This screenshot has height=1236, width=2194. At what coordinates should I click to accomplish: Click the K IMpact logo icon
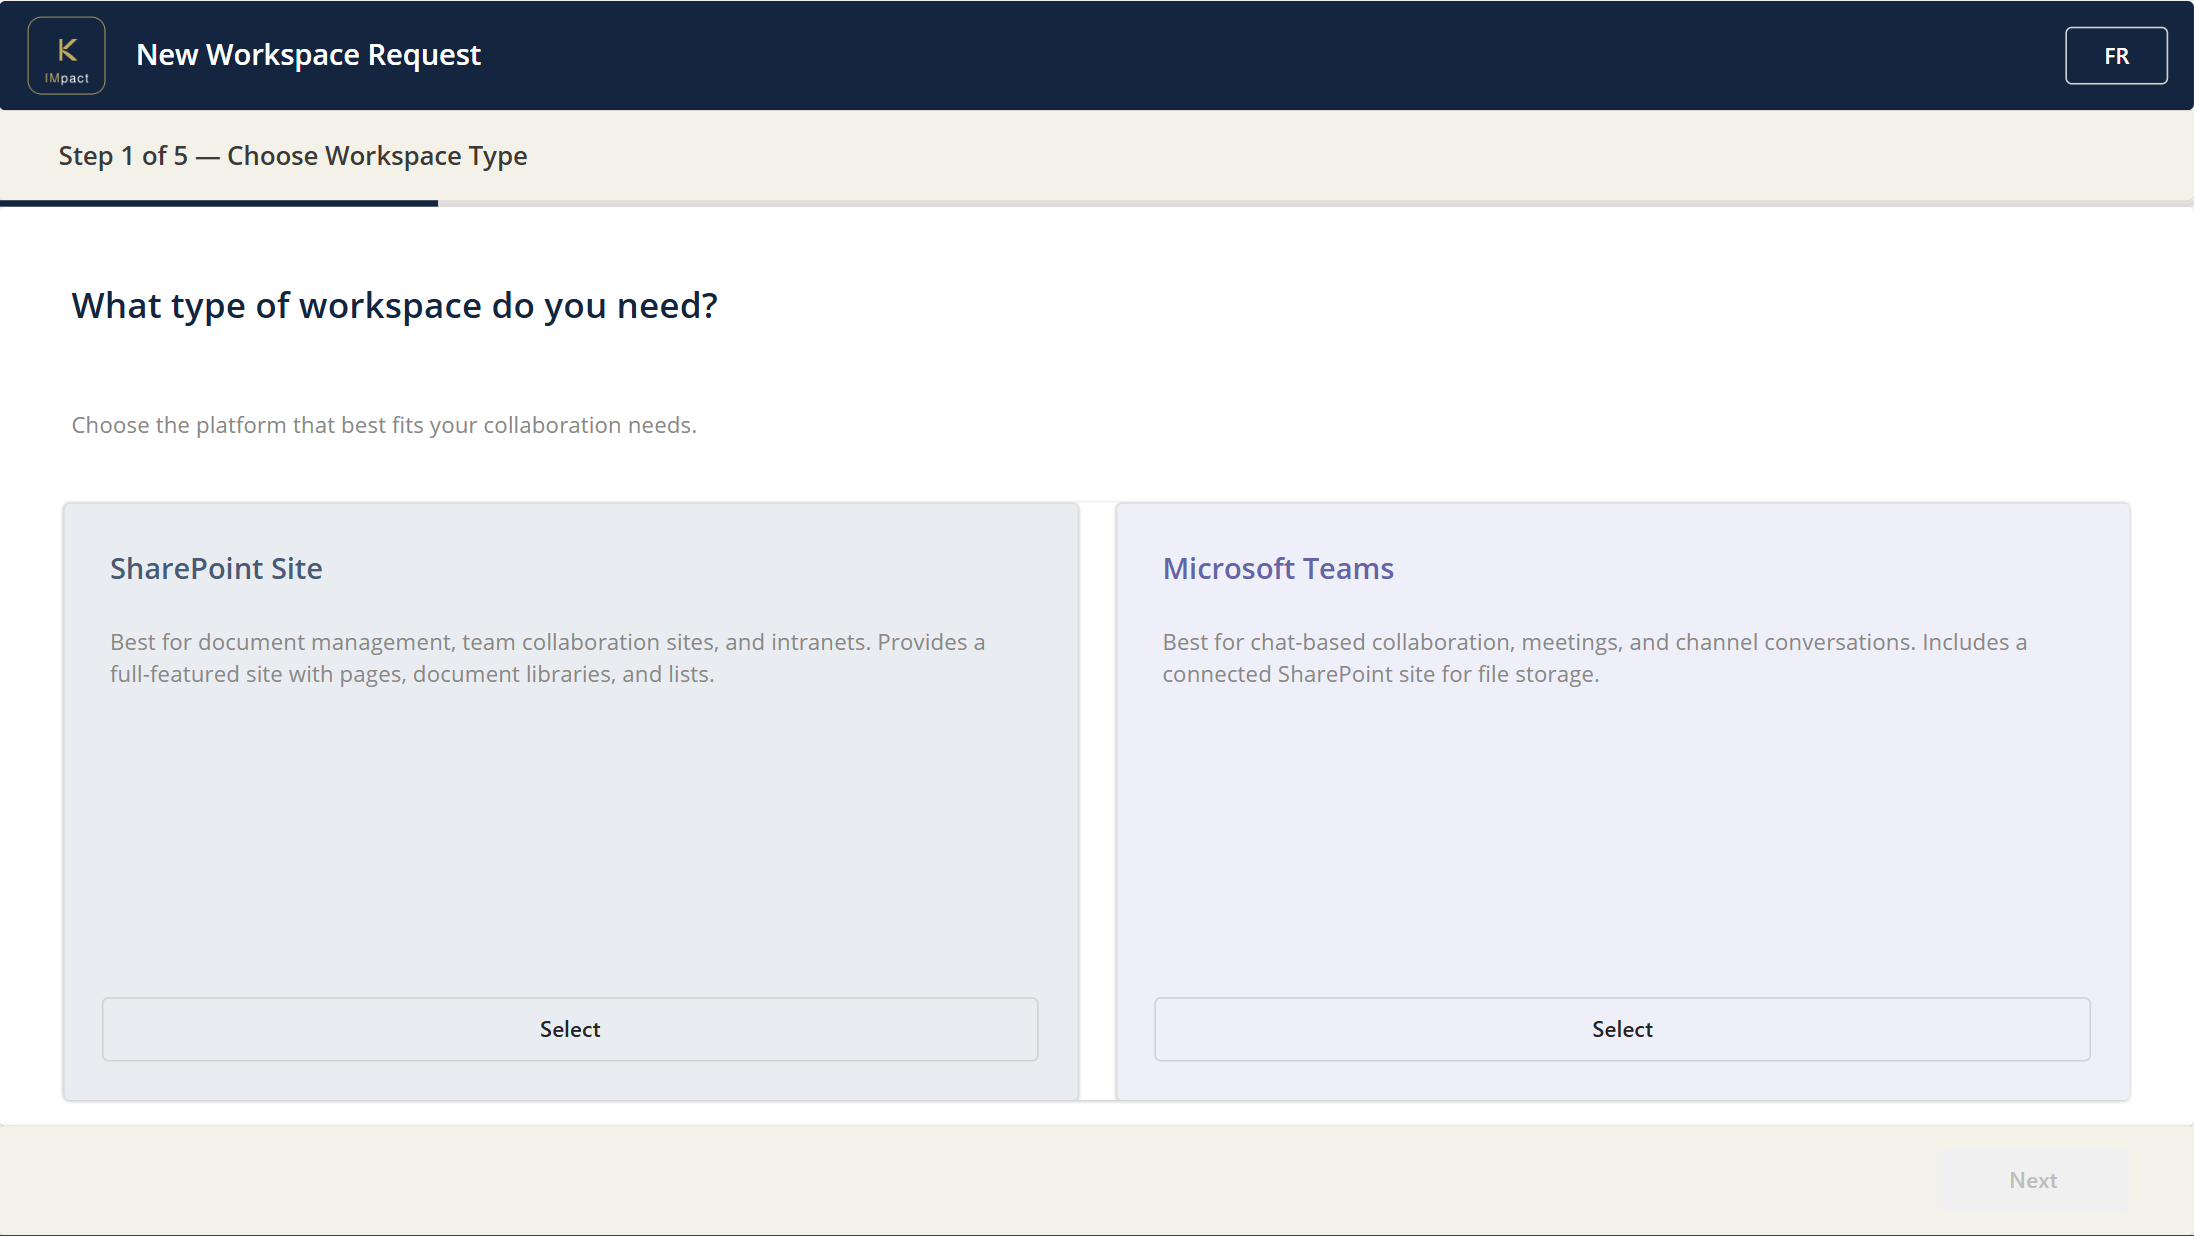click(66, 55)
